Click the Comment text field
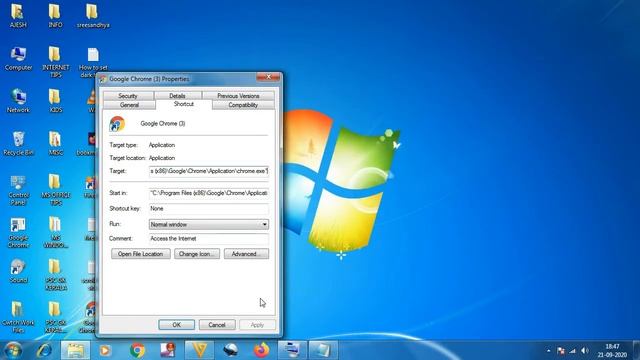 [209, 238]
